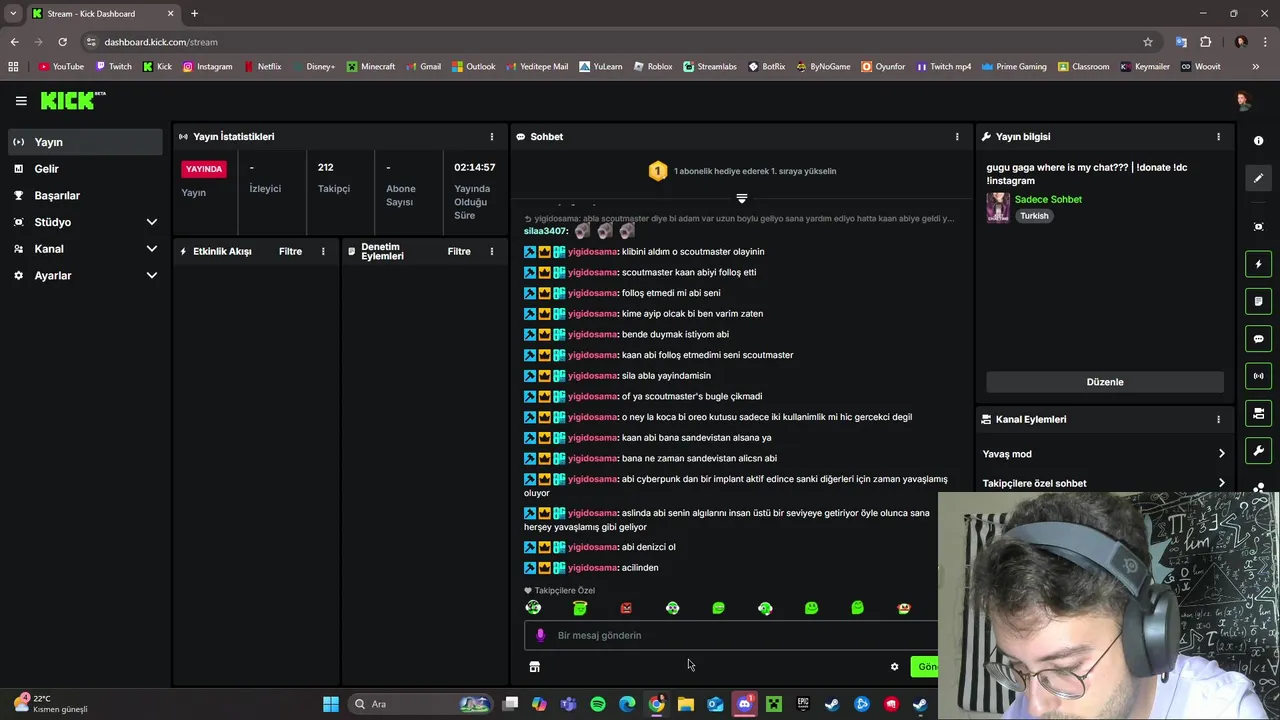Open the tab search dropdown arrow
Image resolution: width=1280 pixels, height=720 pixels.
click(13, 14)
